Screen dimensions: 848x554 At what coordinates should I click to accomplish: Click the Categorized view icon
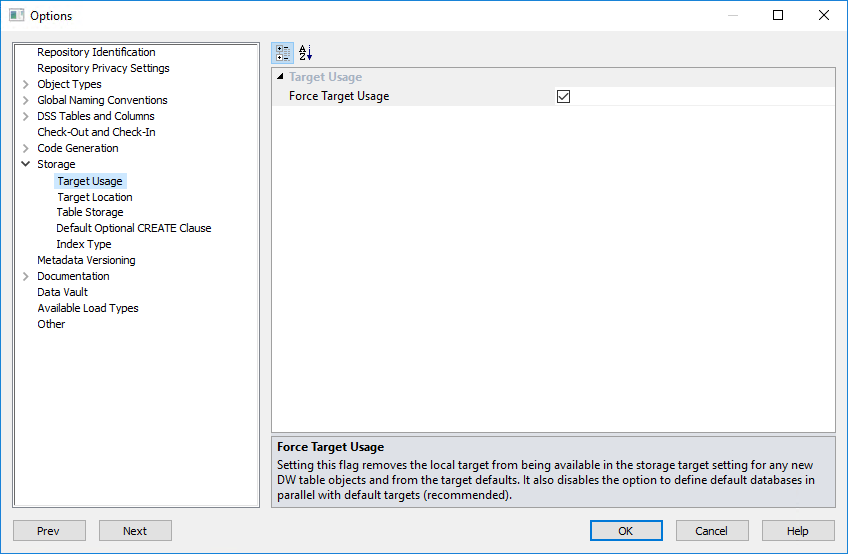pyautogui.click(x=283, y=53)
